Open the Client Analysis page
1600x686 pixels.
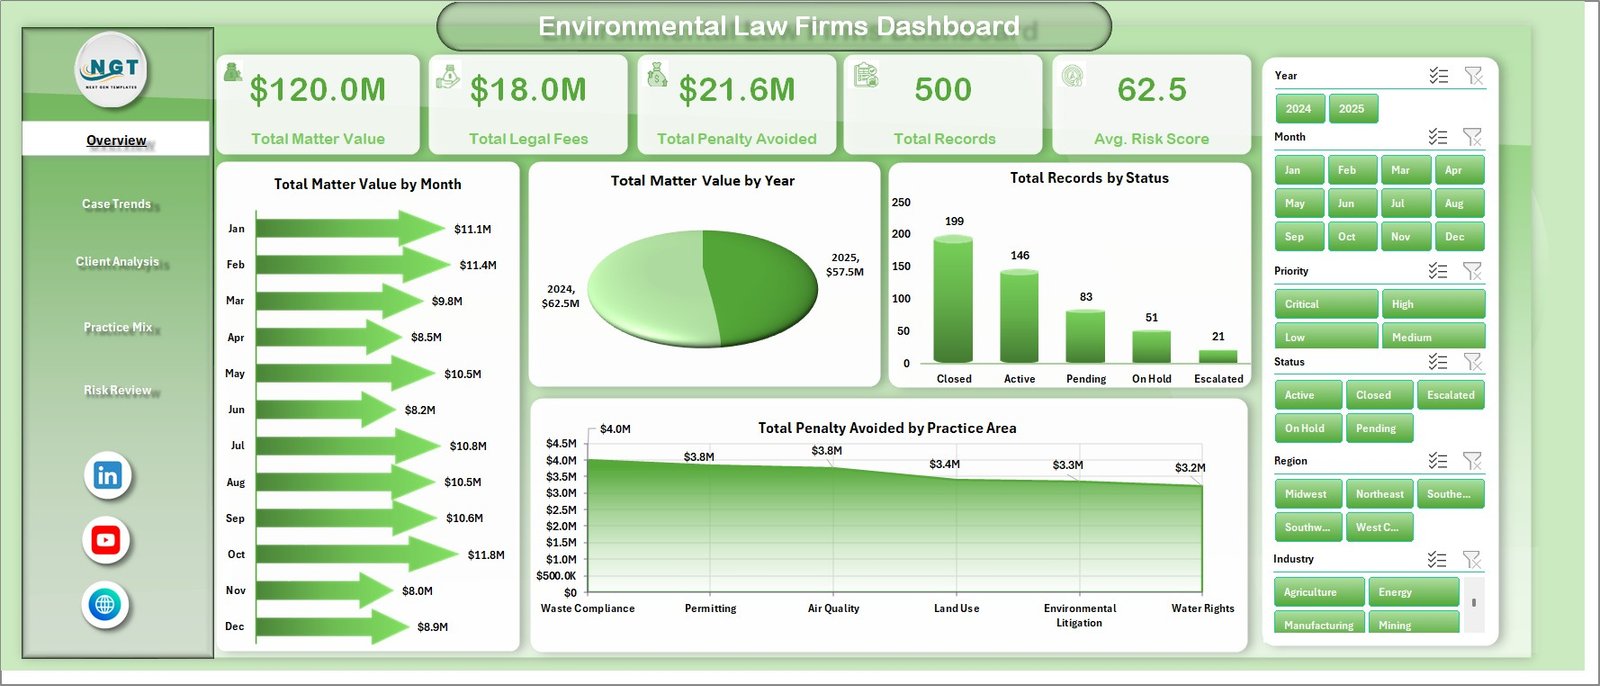(117, 262)
